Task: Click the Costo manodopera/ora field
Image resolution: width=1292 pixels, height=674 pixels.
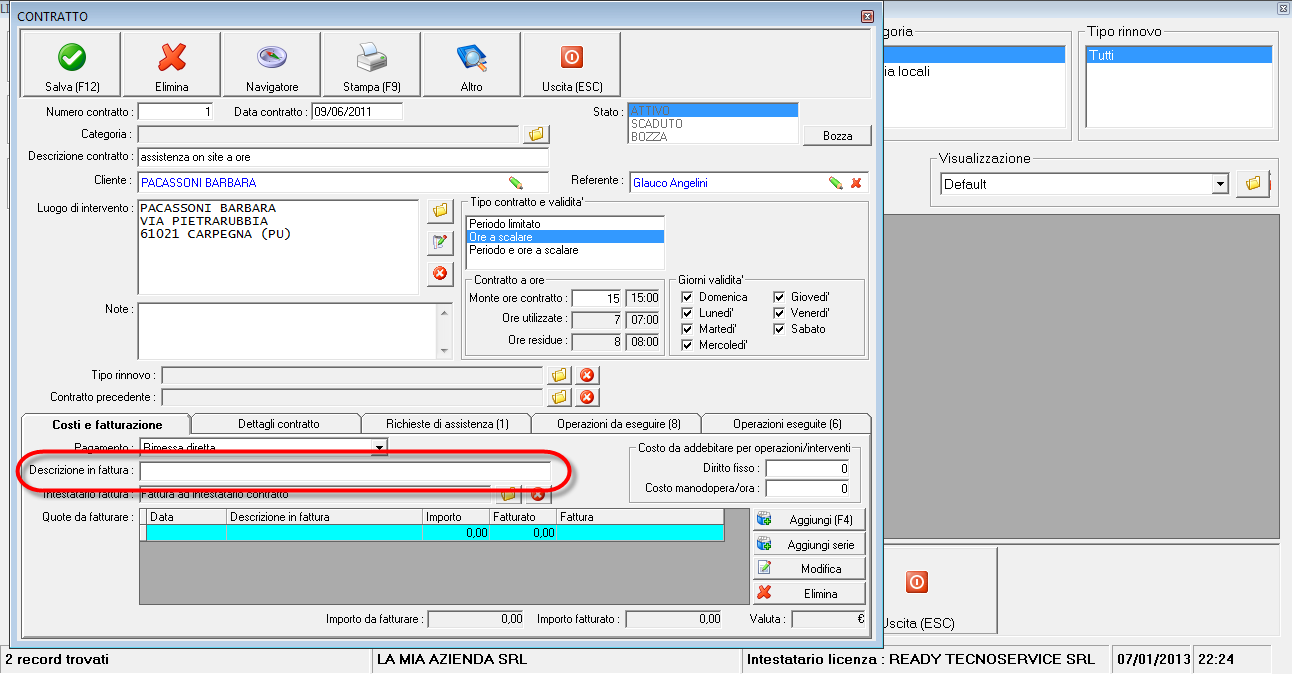Action: point(808,489)
